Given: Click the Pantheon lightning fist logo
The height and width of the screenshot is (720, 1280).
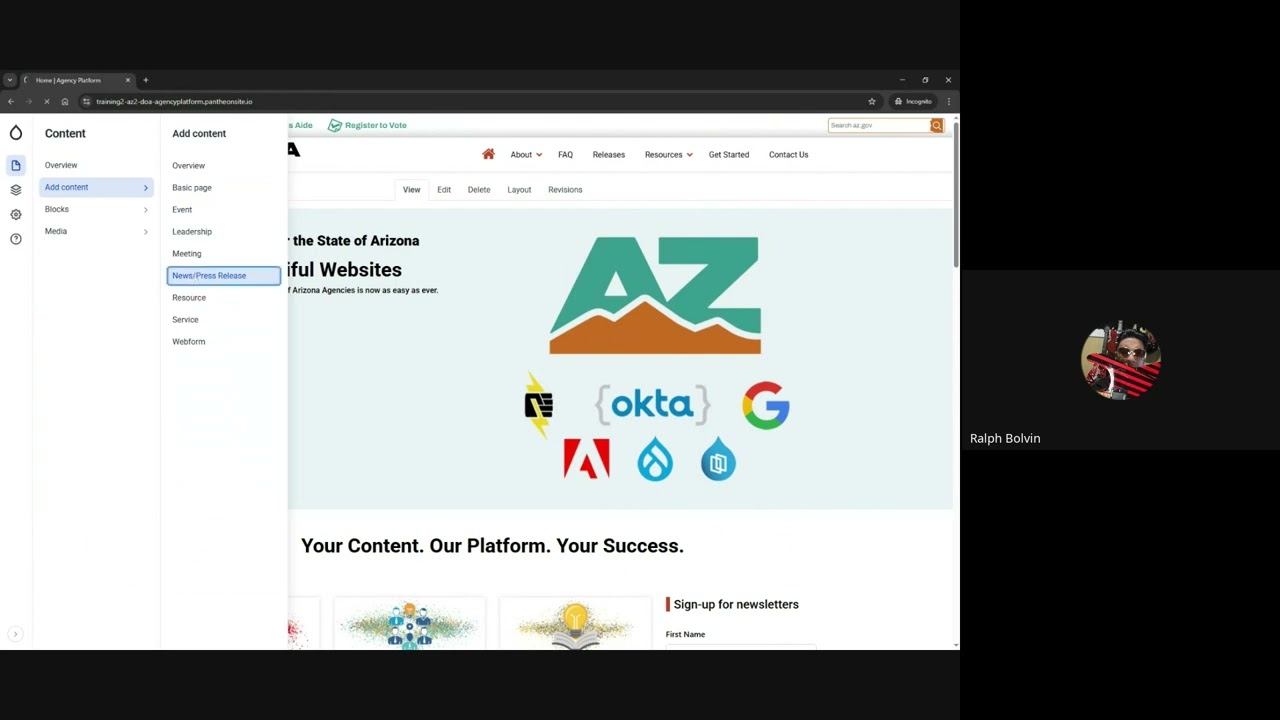Looking at the screenshot, I should (x=538, y=405).
